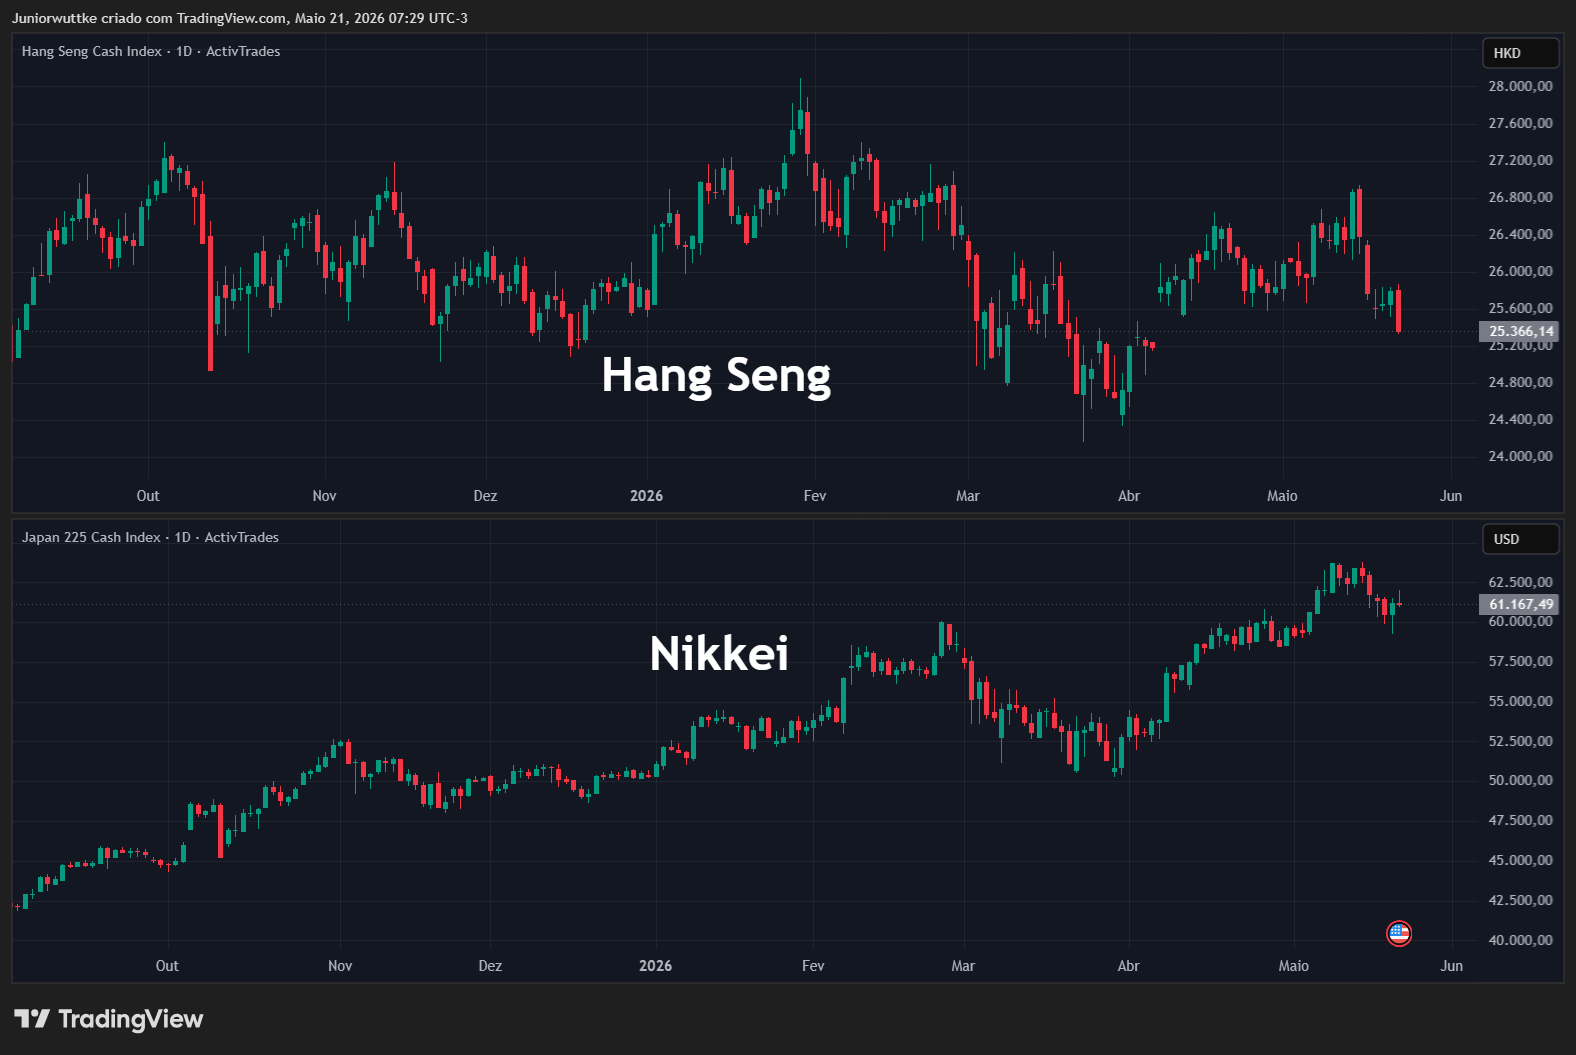Click the Out label on Hang Seng time axis

coord(148,496)
